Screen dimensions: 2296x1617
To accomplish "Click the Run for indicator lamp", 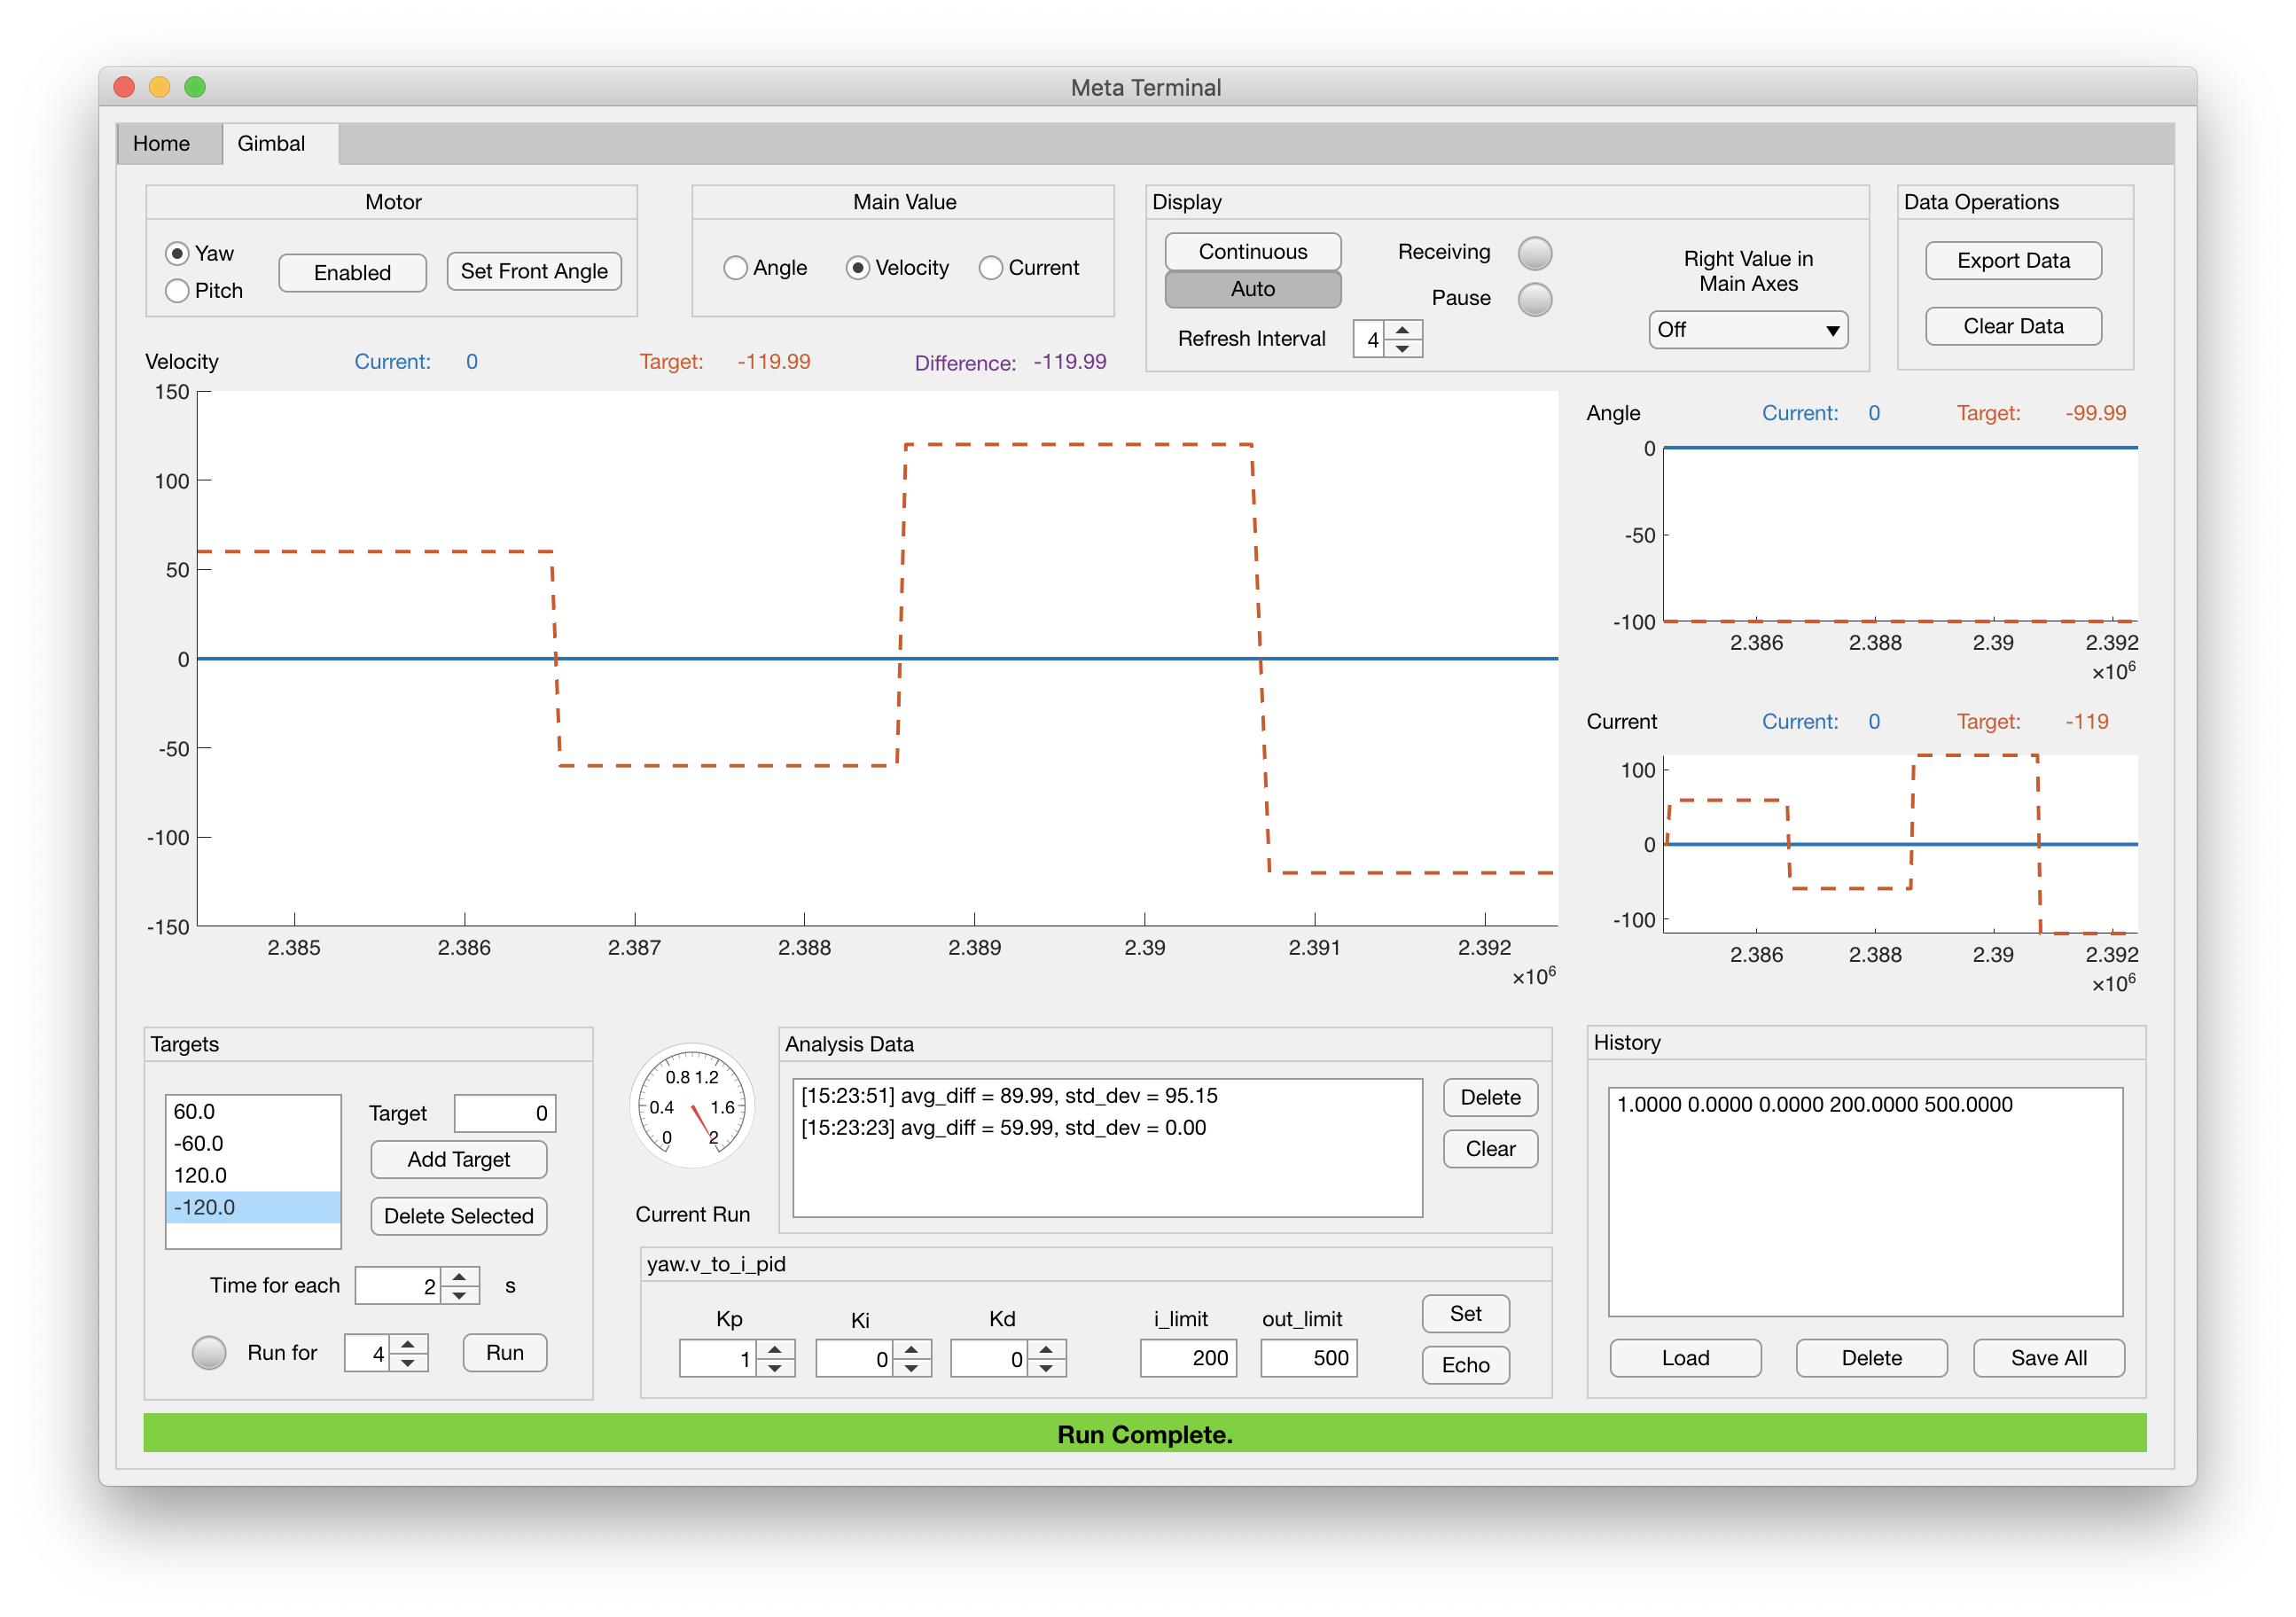I will click(x=209, y=1352).
